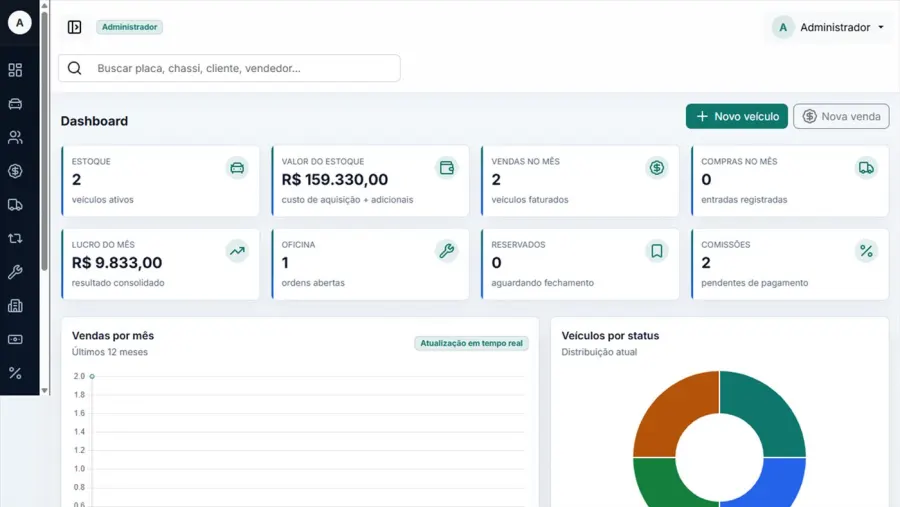Click the 'ordens abertas' text

pos(313,283)
